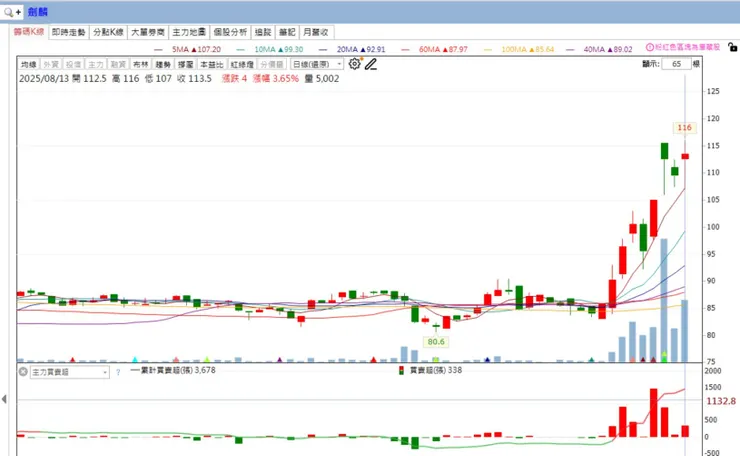The width and height of the screenshot is (740, 456).
Task: Click the magnifier stock search icon
Action: click(8, 12)
